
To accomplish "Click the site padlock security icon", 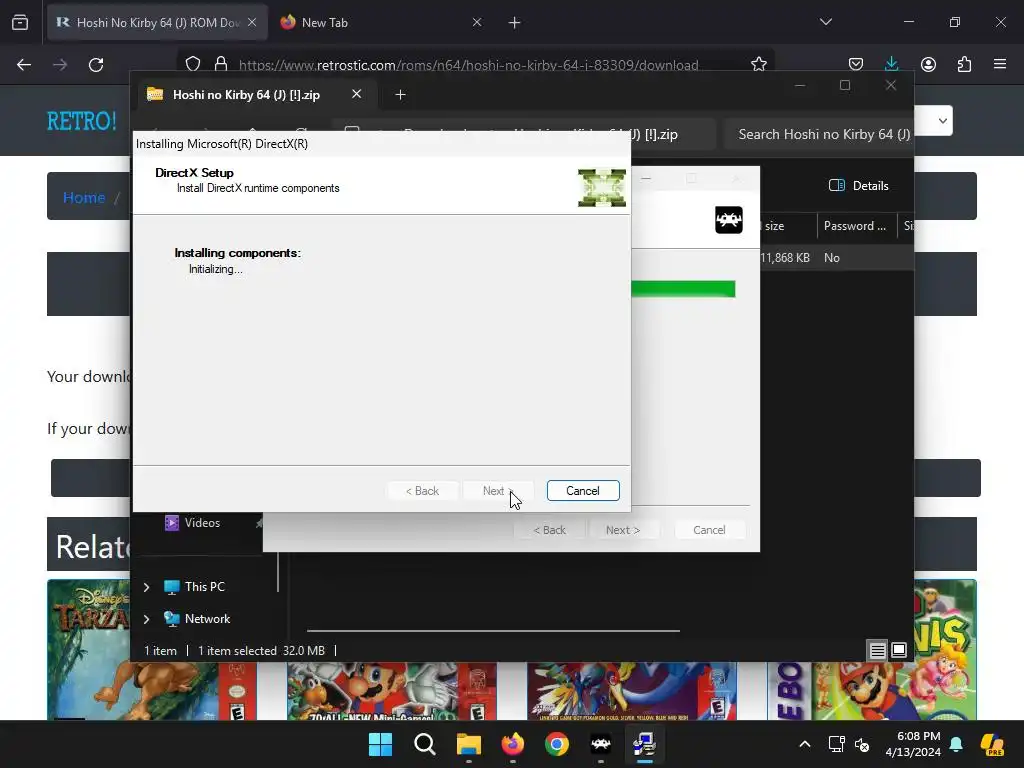I will [221, 64].
